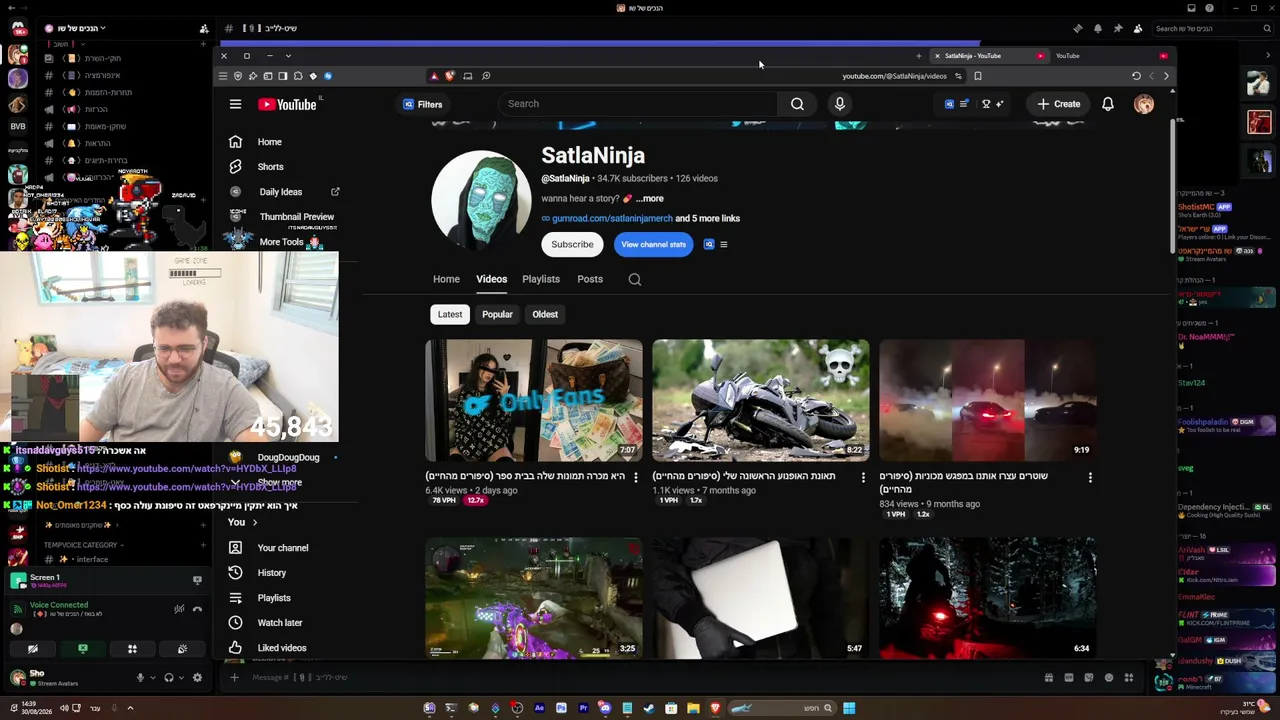Open YouTube notifications bell

pyautogui.click(x=1108, y=104)
